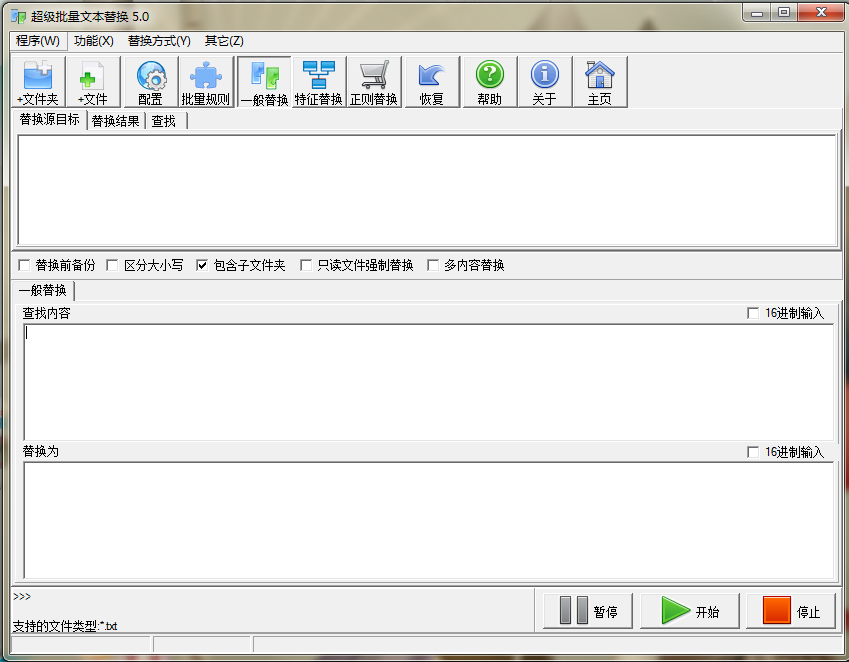Go to 主页 home page icon

[x=600, y=82]
